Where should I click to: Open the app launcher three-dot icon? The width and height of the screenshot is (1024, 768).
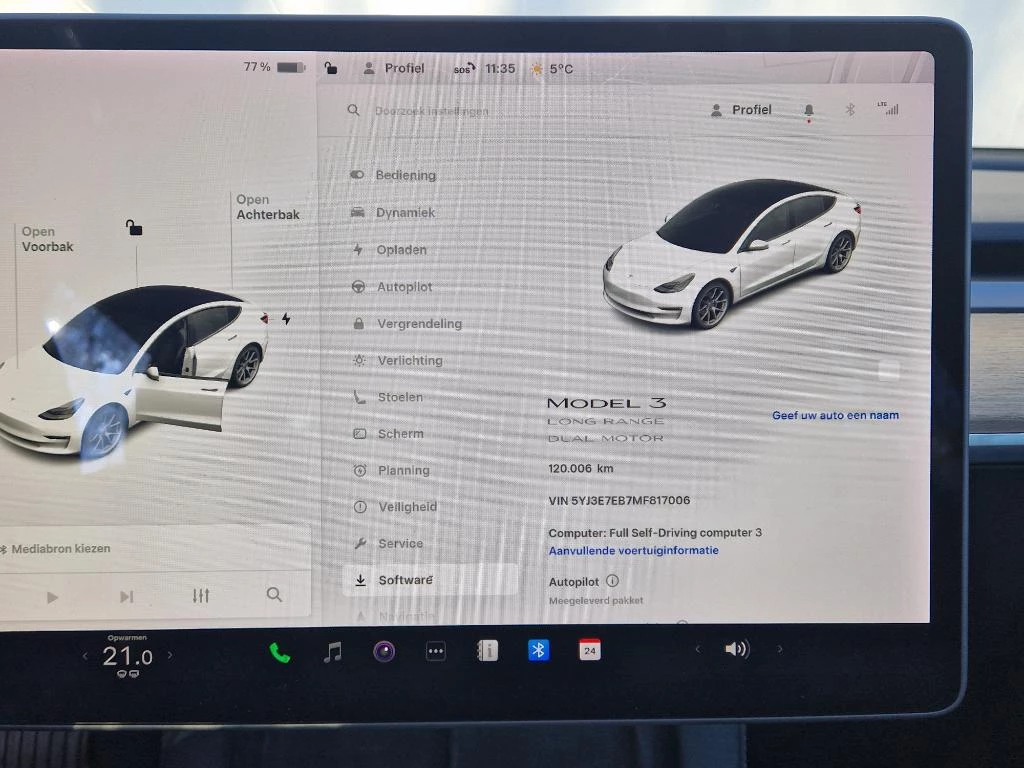[x=436, y=650]
